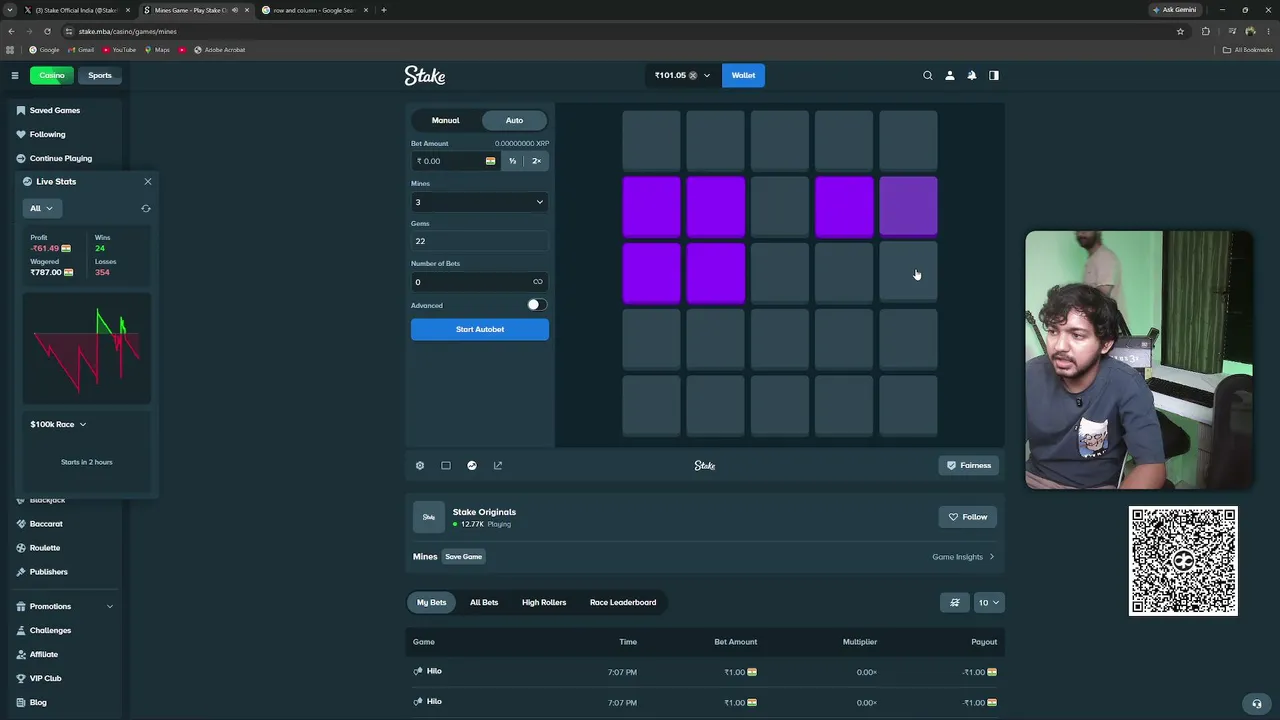Enable theatre mode for the game

446,465
